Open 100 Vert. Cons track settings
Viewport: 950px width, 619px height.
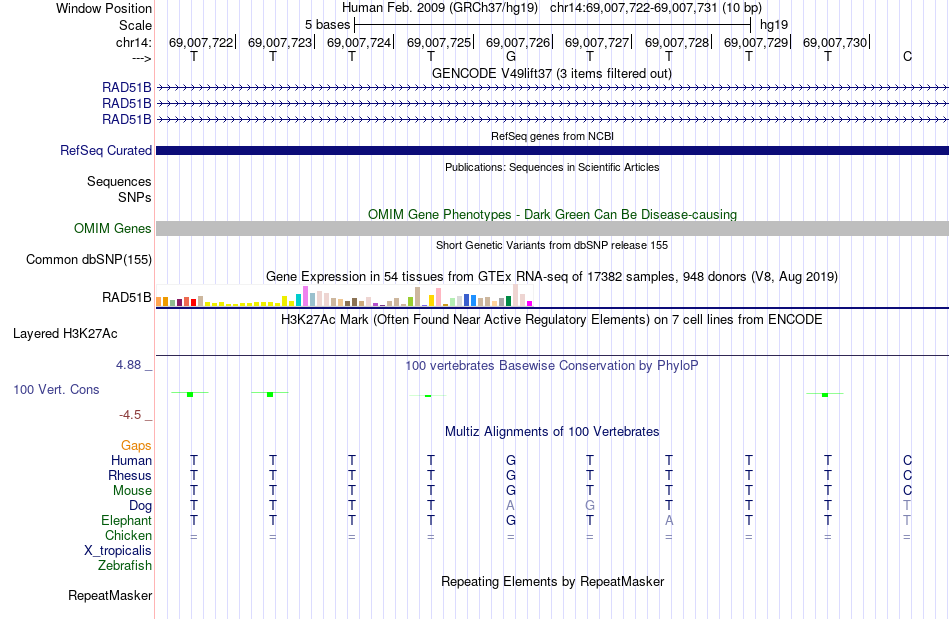click(x=56, y=389)
